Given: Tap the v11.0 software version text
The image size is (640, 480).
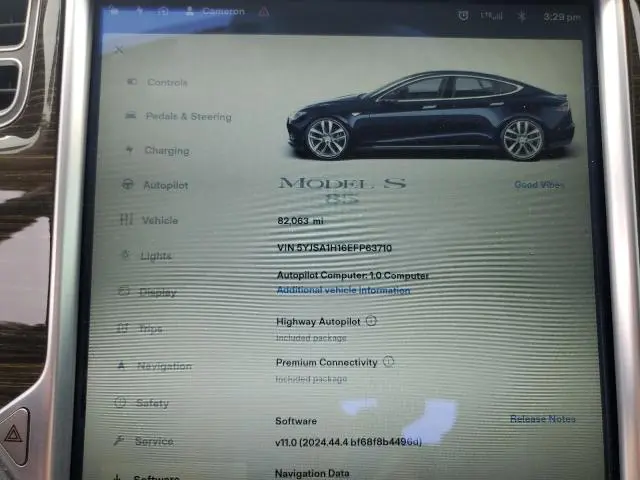Looking at the screenshot, I should tap(348, 442).
